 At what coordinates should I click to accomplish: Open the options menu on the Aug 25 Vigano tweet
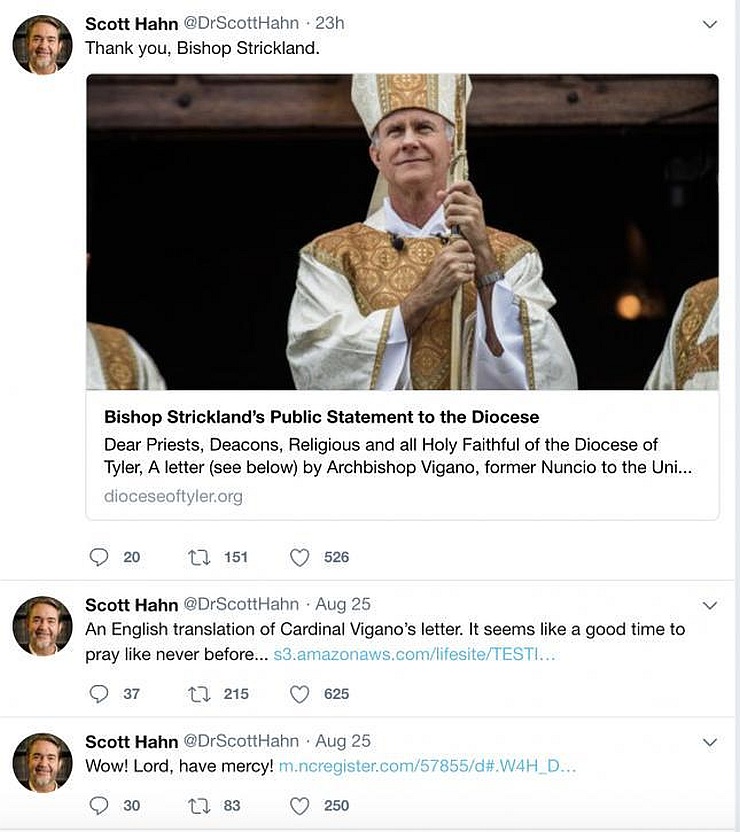click(709, 605)
